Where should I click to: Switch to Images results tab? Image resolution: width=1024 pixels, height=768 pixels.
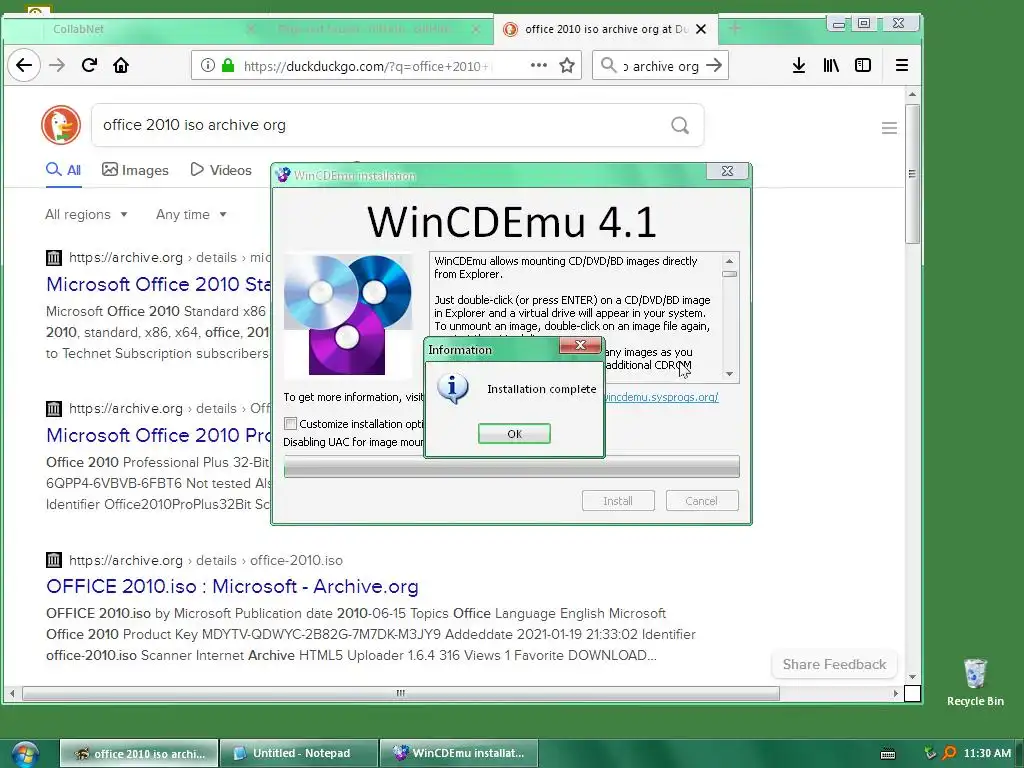click(135, 170)
